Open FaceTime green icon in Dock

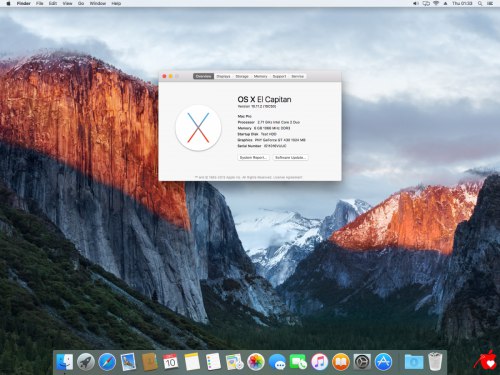298,362
